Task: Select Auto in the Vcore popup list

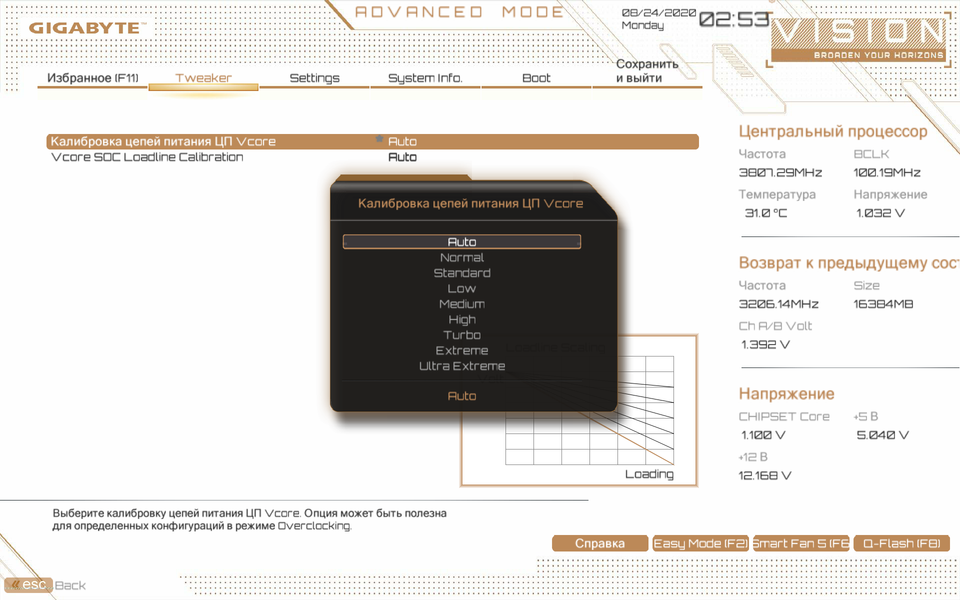Action: tap(462, 242)
